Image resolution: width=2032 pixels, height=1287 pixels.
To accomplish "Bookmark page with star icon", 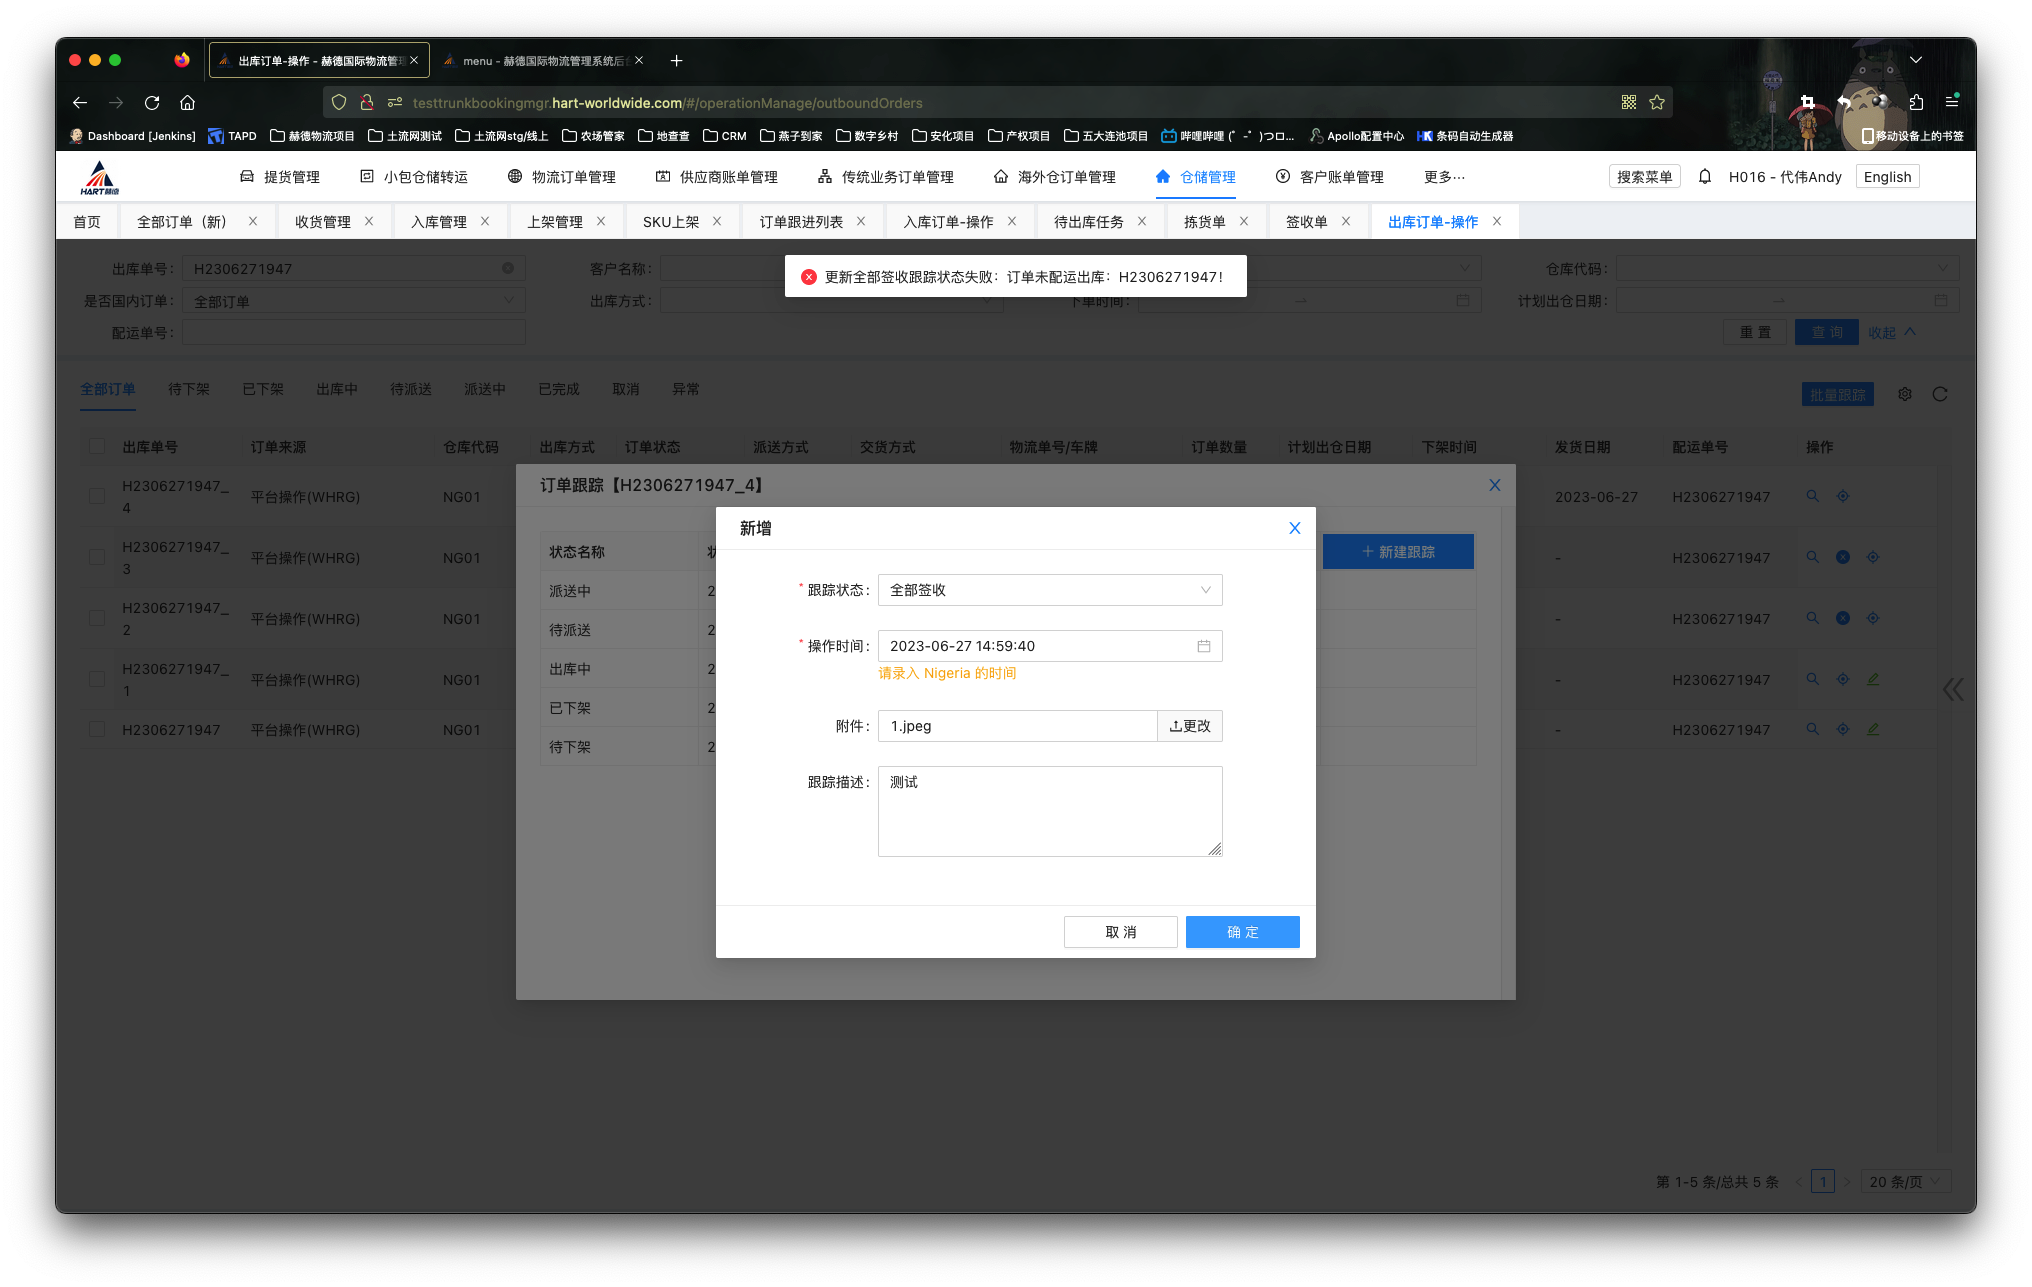I will coord(1657,102).
